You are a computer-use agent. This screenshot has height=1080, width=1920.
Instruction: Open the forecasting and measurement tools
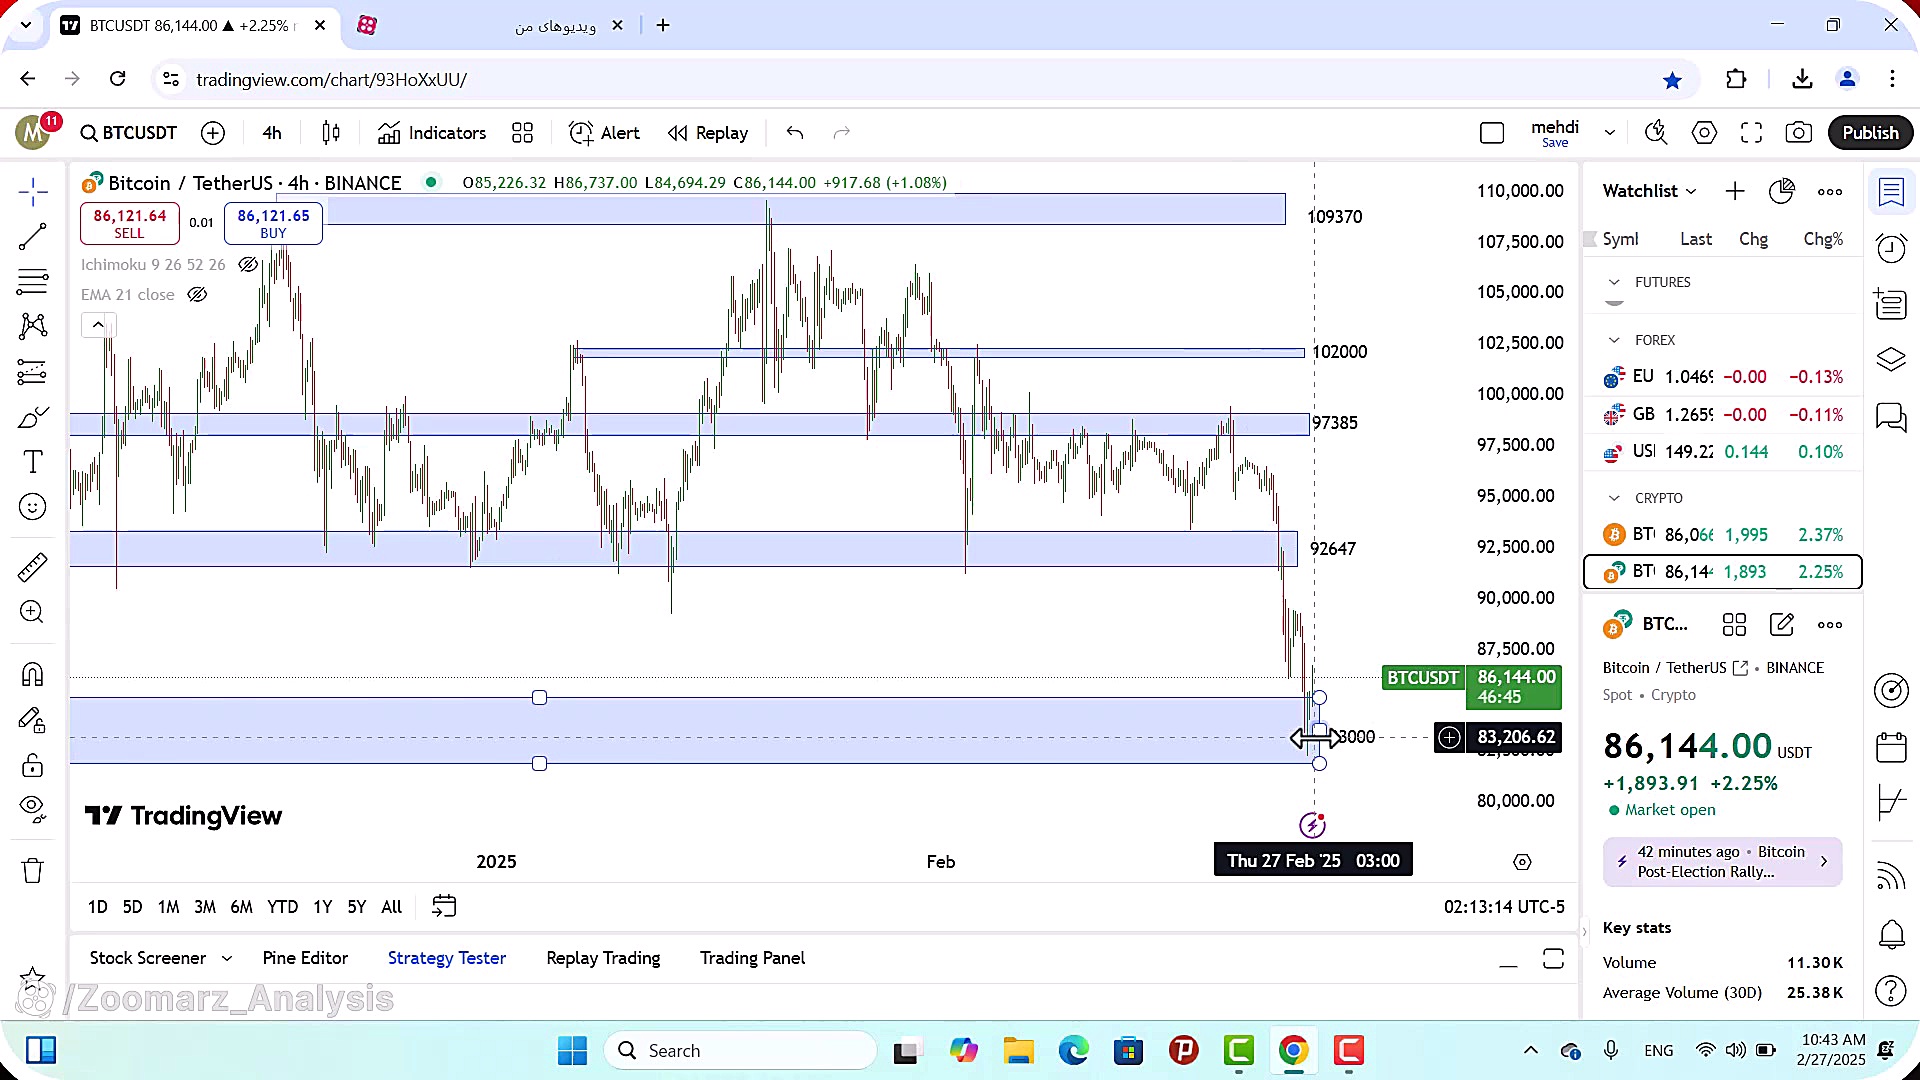click(x=33, y=372)
